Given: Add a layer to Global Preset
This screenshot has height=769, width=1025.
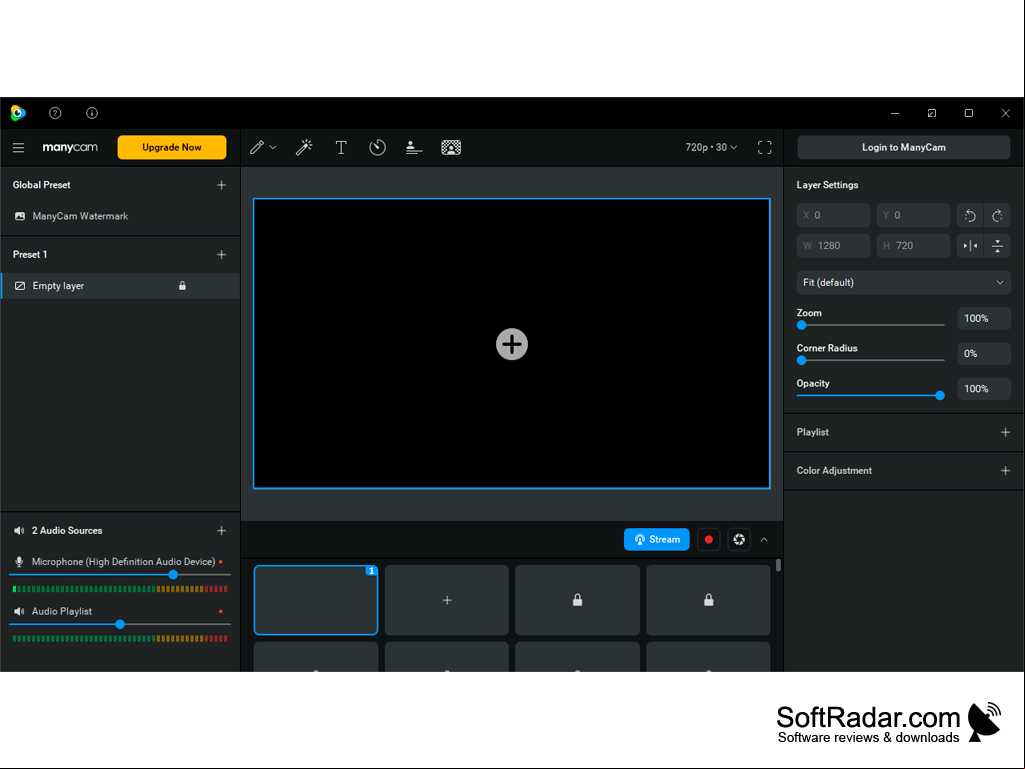Looking at the screenshot, I should coord(222,185).
